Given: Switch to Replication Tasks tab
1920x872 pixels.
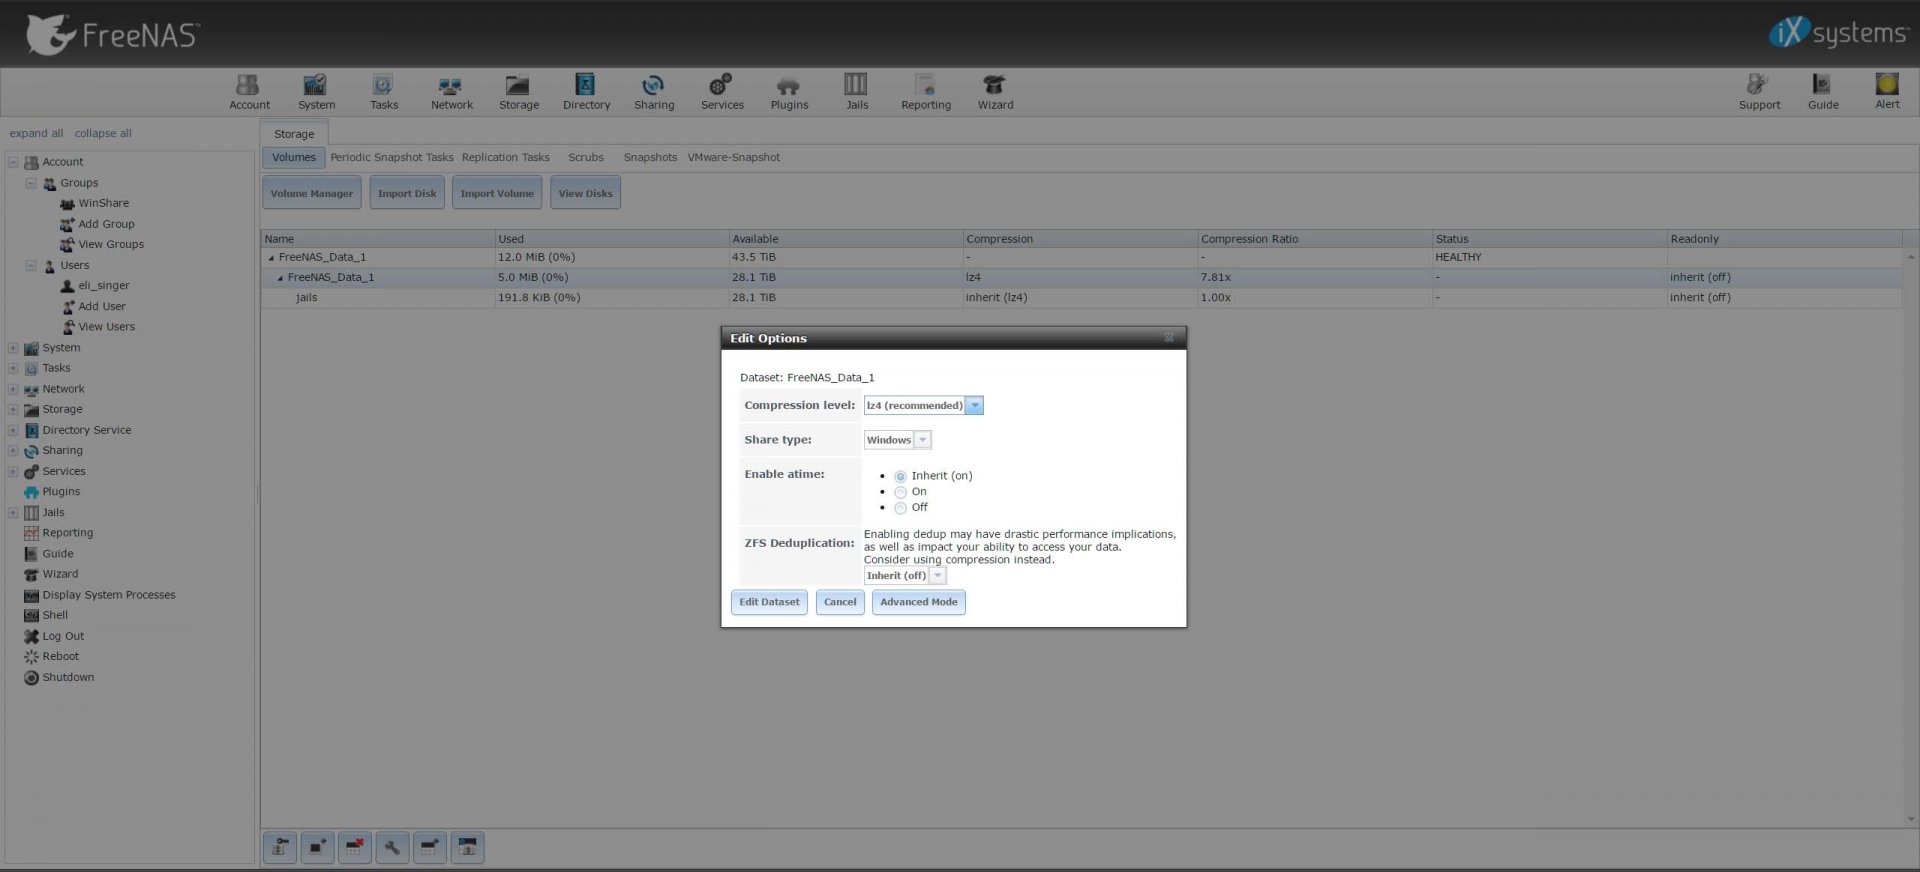Looking at the screenshot, I should [506, 157].
